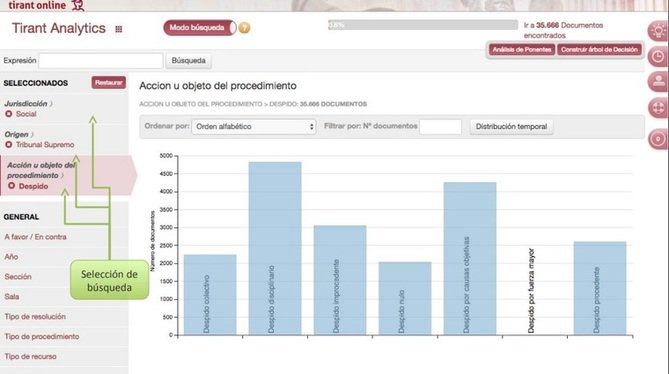Click the Búsqueda button

189,61
